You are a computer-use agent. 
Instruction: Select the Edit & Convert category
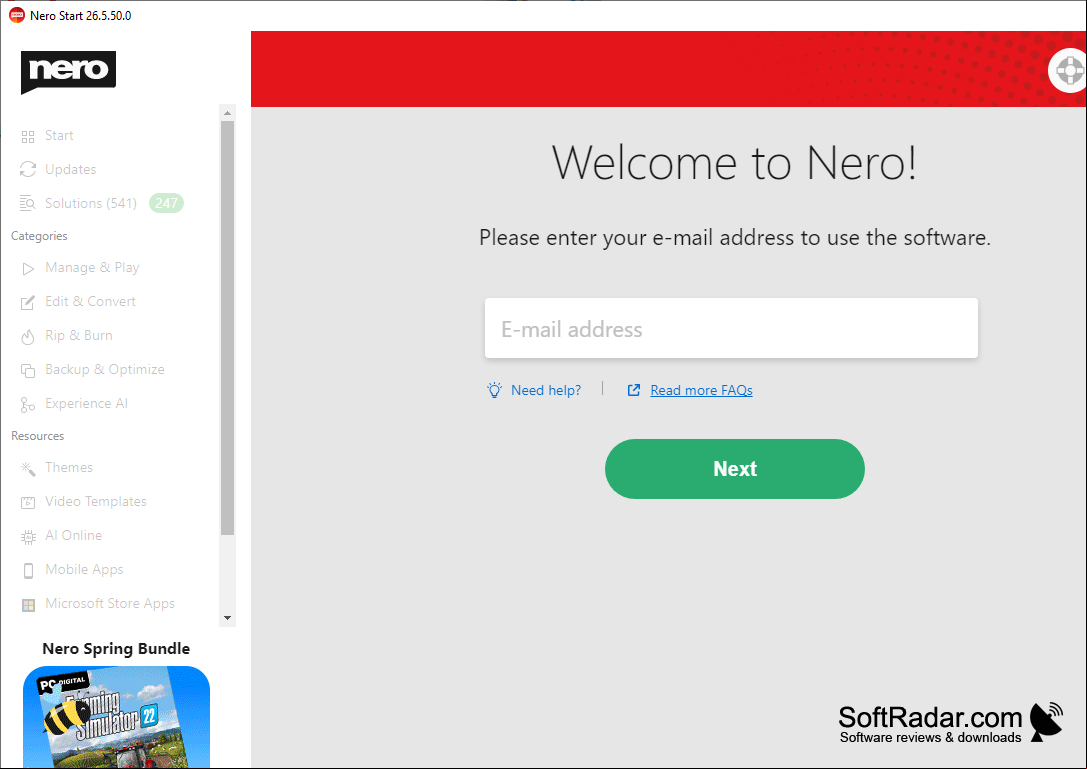90,302
